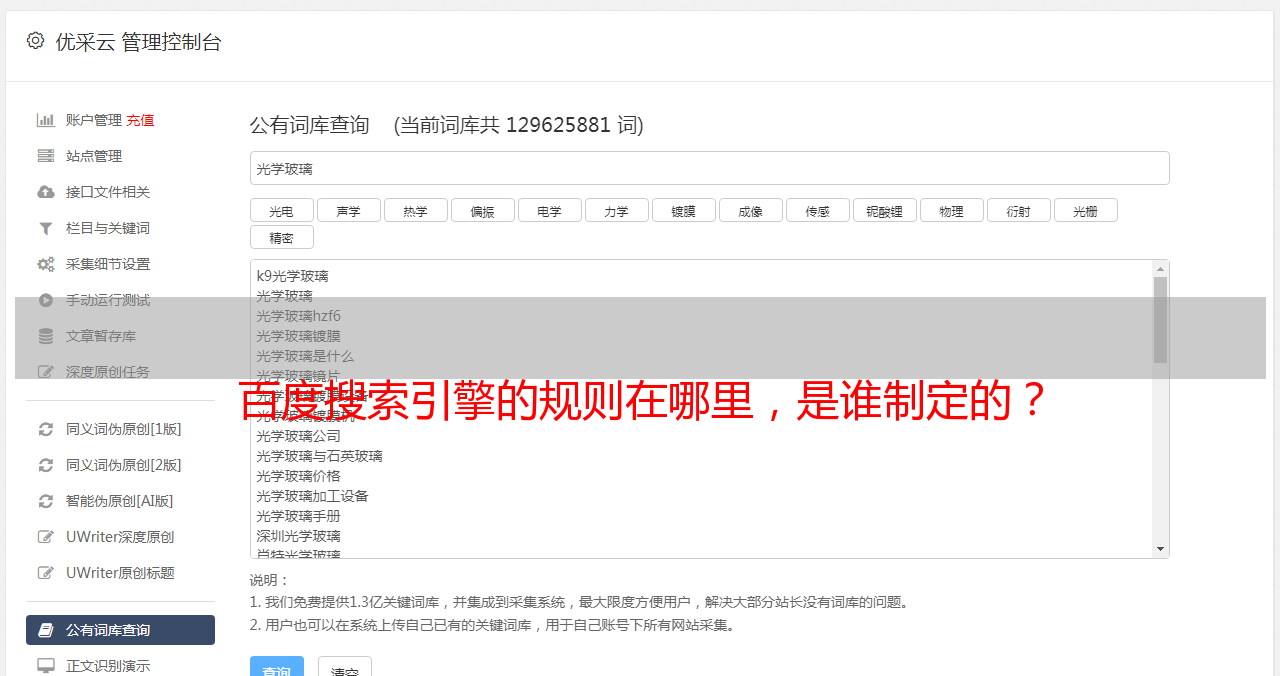
Task: Focus the keyword input containing 光学玻璃
Action: [x=709, y=168]
